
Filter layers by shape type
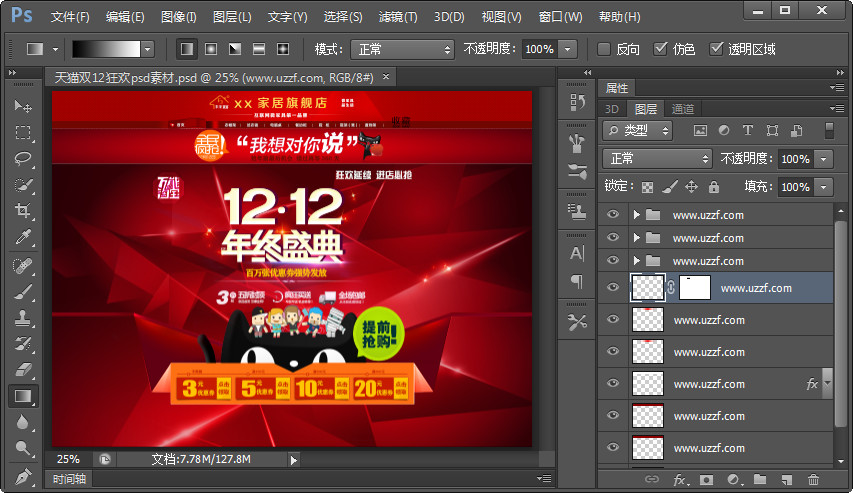772,131
